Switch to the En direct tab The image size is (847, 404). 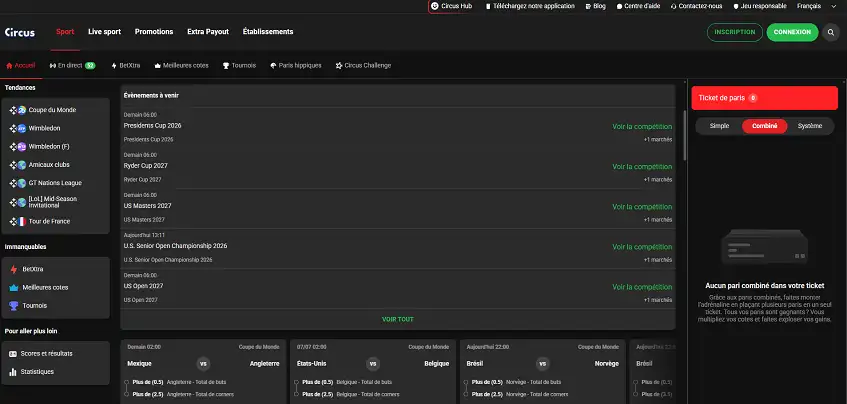click(x=72, y=65)
